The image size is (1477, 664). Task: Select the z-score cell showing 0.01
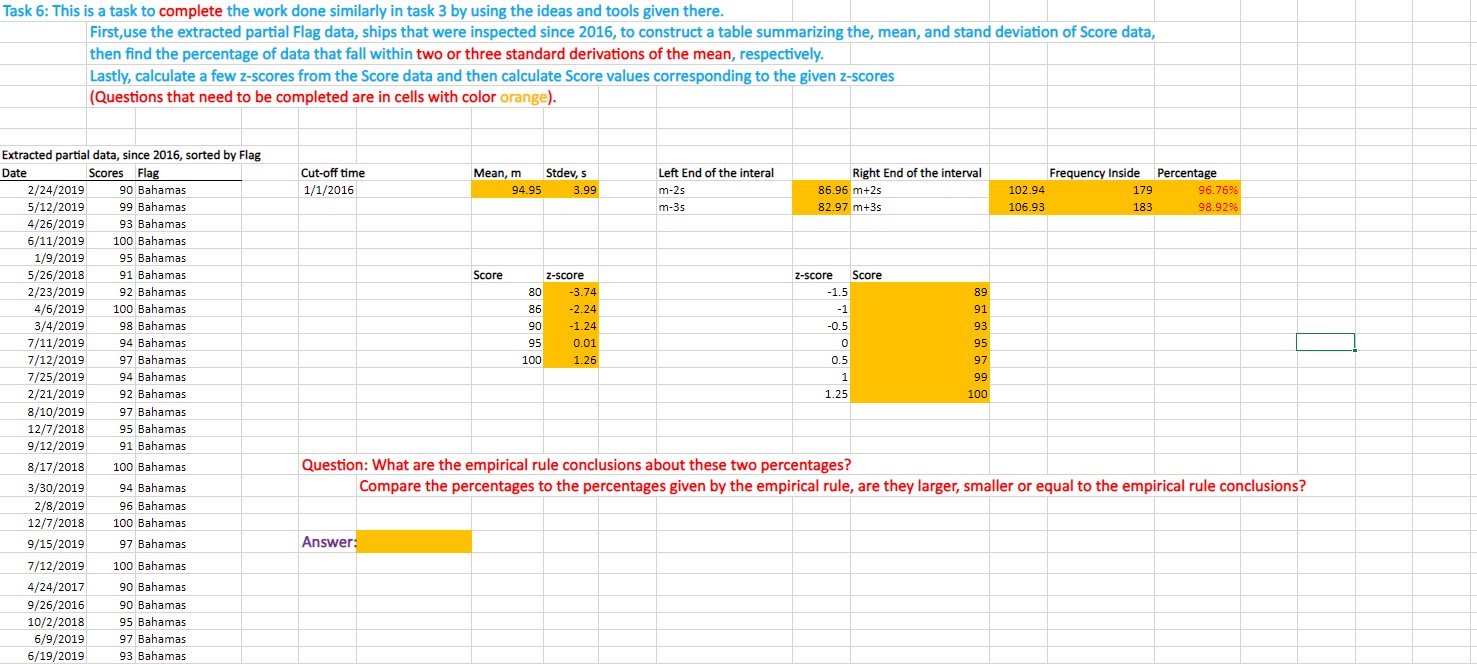tap(571, 343)
